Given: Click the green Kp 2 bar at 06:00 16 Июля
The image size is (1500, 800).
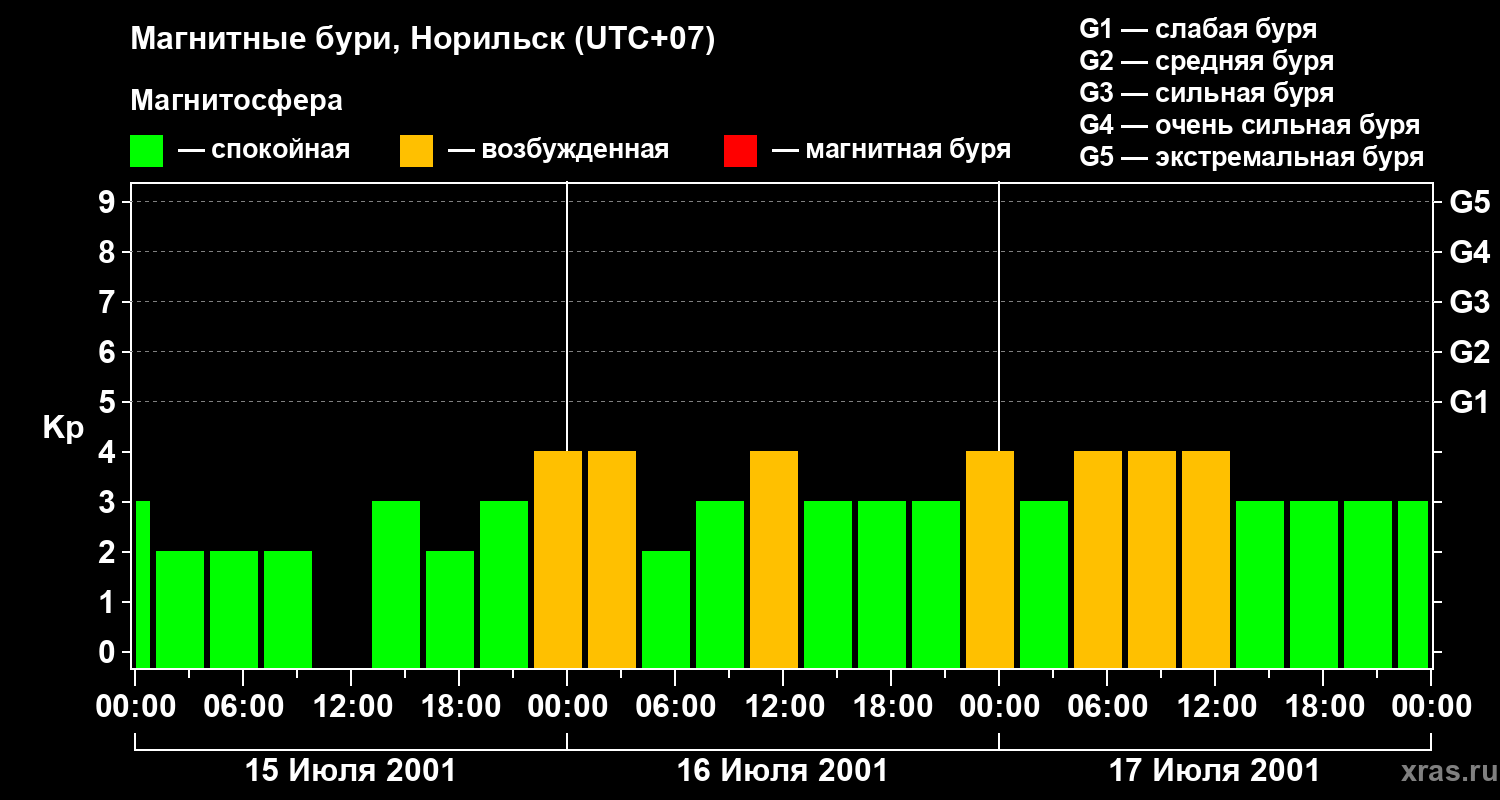Looking at the screenshot, I should pyautogui.click(x=666, y=609).
